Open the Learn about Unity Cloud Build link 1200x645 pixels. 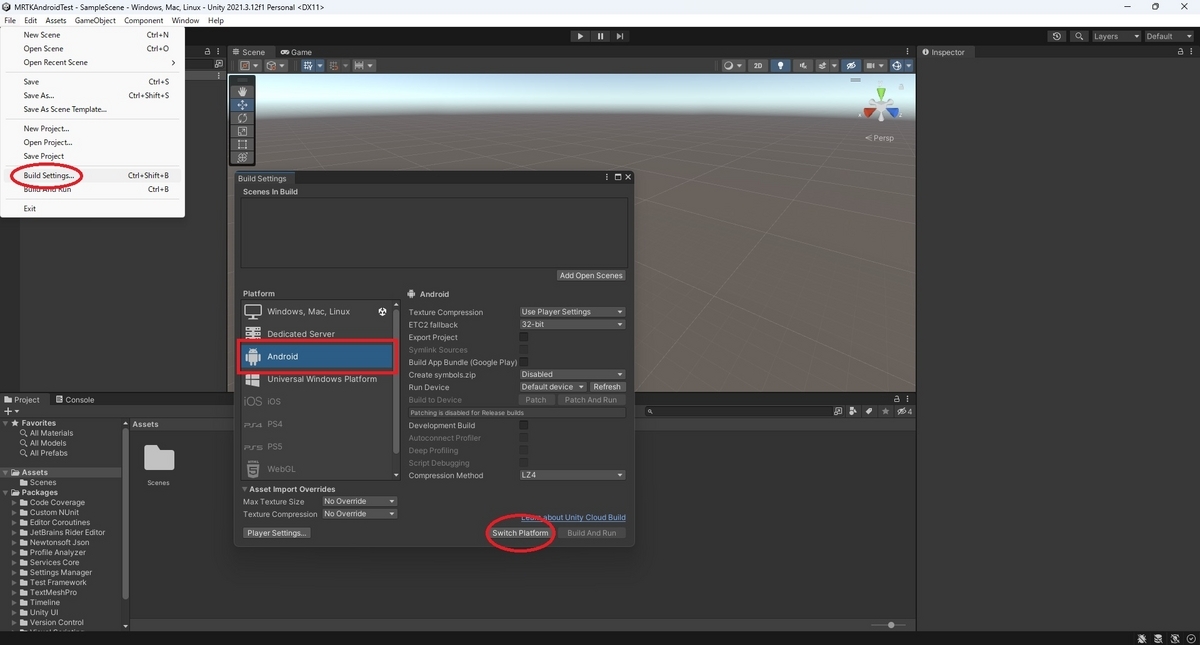pos(571,517)
